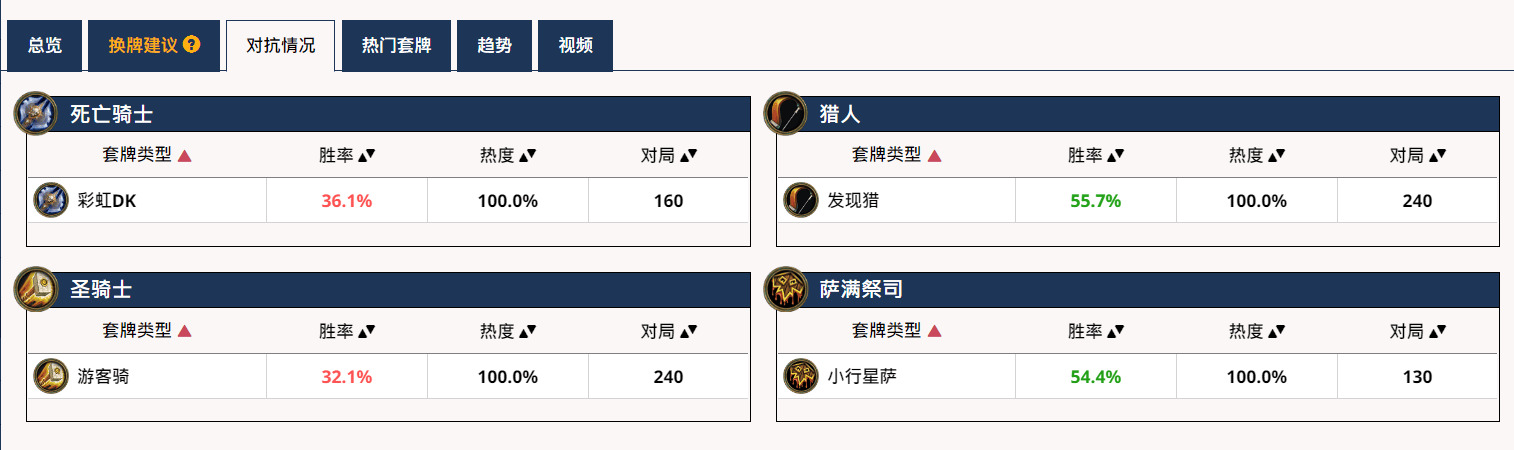The width and height of the screenshot is (1514, 450).
Task: Open the 小行星萨 deck name link
Action: (856, 377)
